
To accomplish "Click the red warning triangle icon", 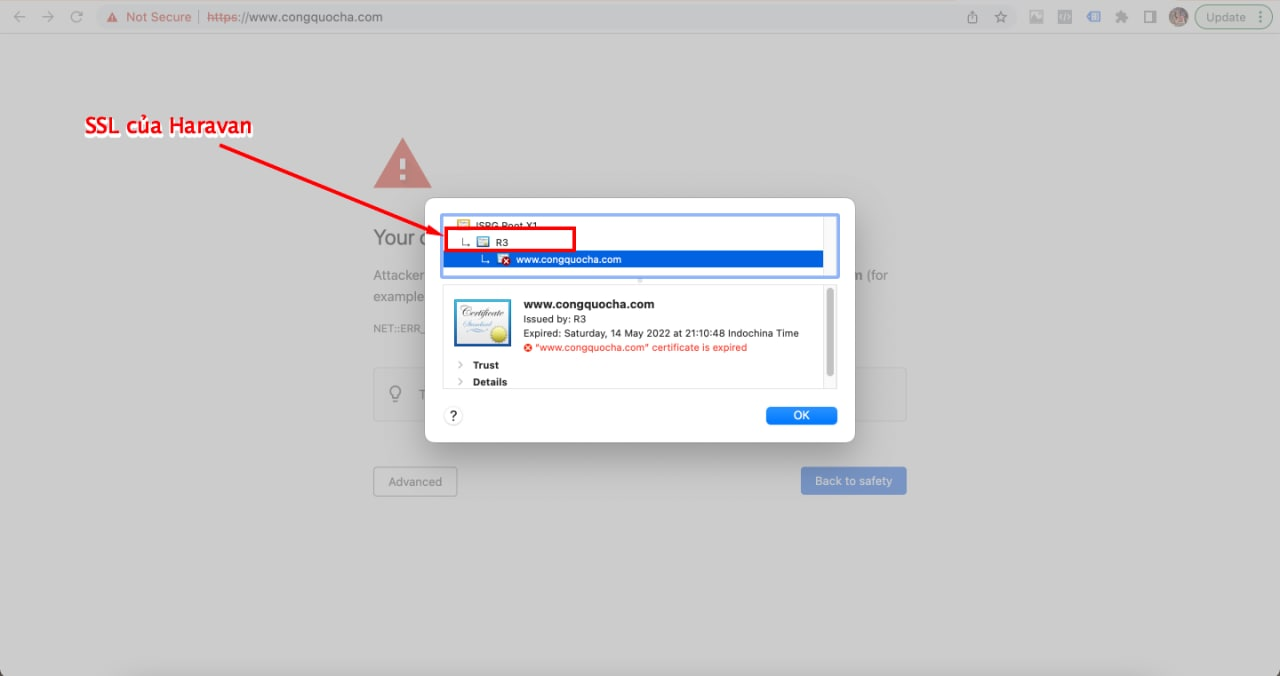I will pyautogui.click(x=402, y=164).
